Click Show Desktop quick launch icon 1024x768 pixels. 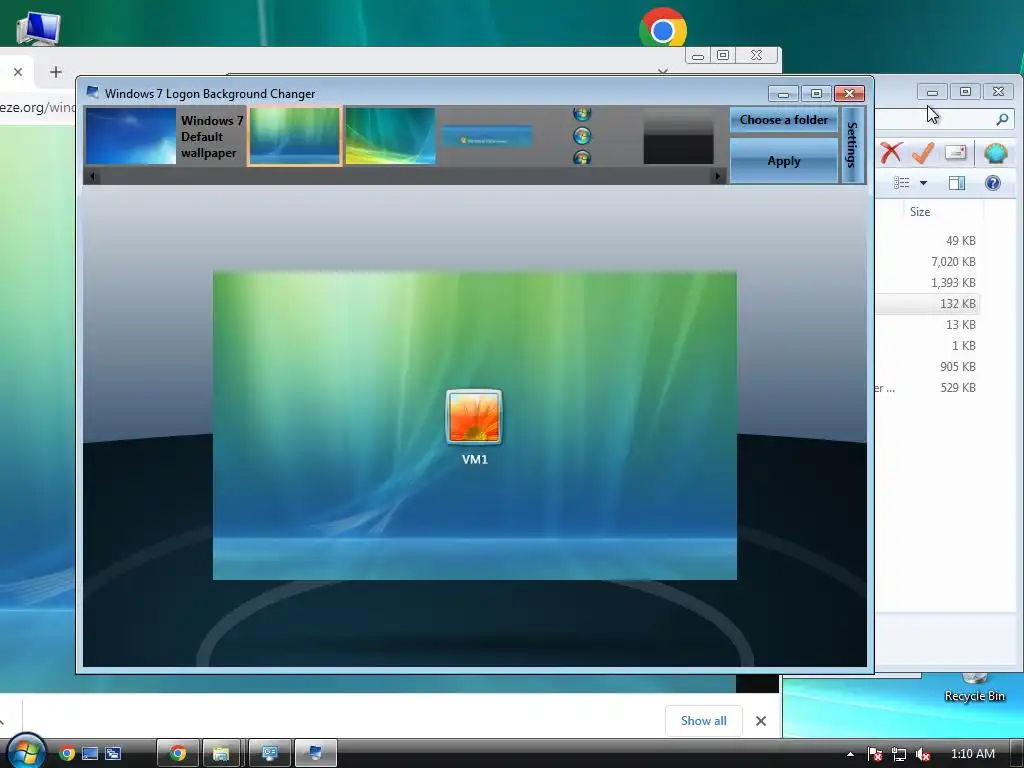pos(90,754)
